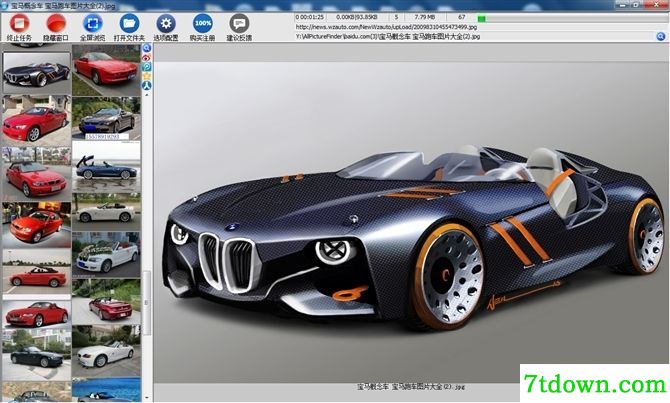The width and height of the screenshot is (670, 403).
Task: Select red convertible side-profile thumbnail
Action: coord(36,274)
